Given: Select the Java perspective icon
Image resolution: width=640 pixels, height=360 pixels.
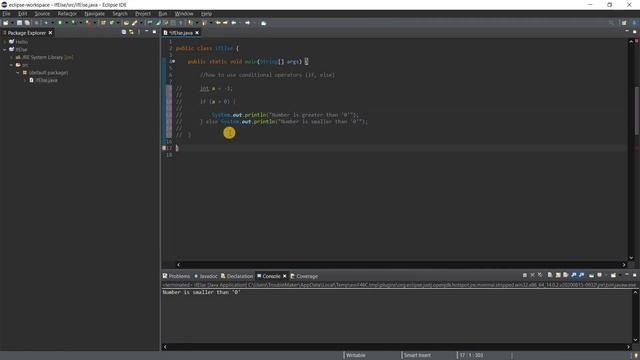Looking at the screenshot, I should [634, 23].
